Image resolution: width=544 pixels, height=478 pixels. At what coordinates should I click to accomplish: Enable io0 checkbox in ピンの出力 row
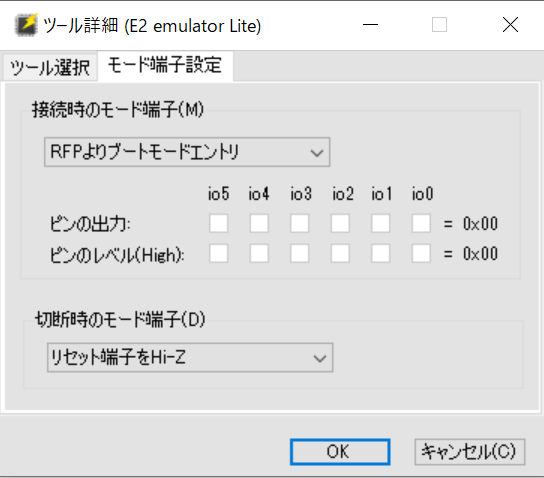tap(421, 223)
